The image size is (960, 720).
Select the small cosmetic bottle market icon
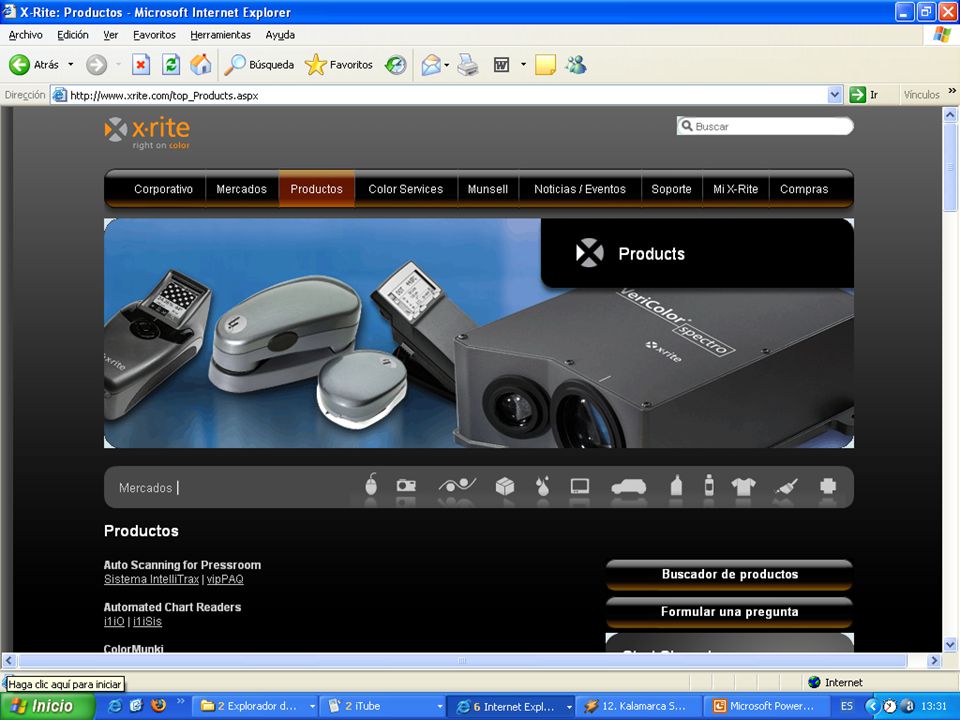tap(709, 485)
